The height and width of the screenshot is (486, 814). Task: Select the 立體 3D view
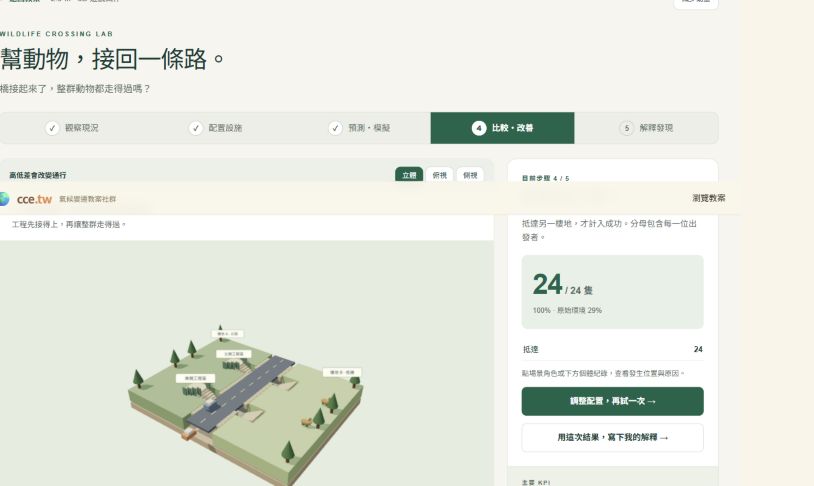tap(409, 174)
